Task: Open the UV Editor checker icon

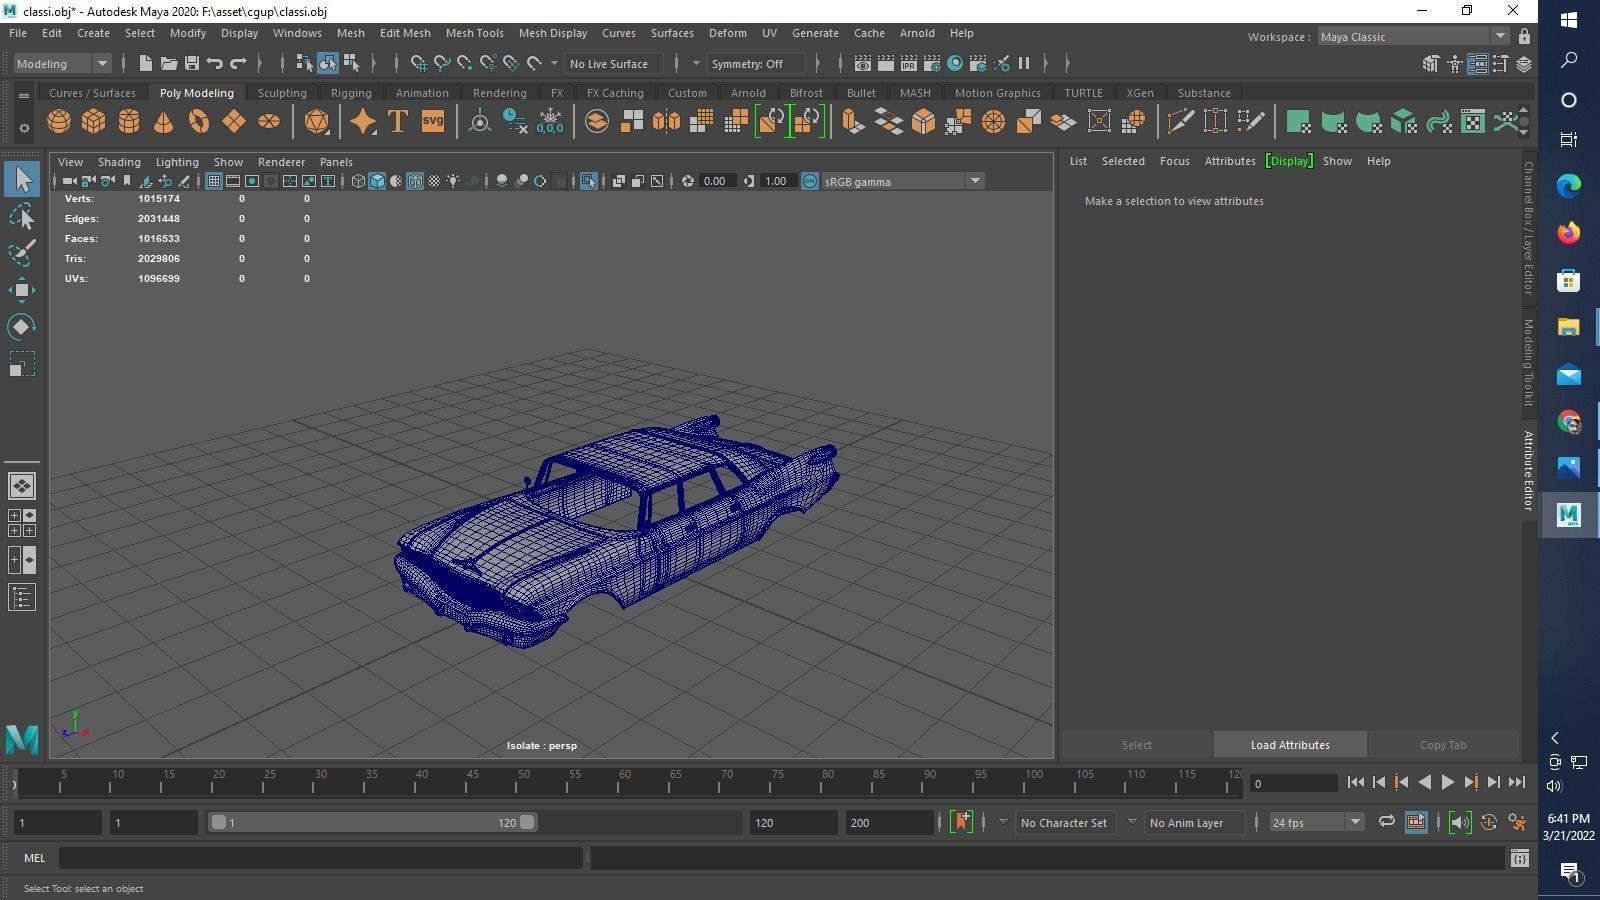Action: [1473, 121]
